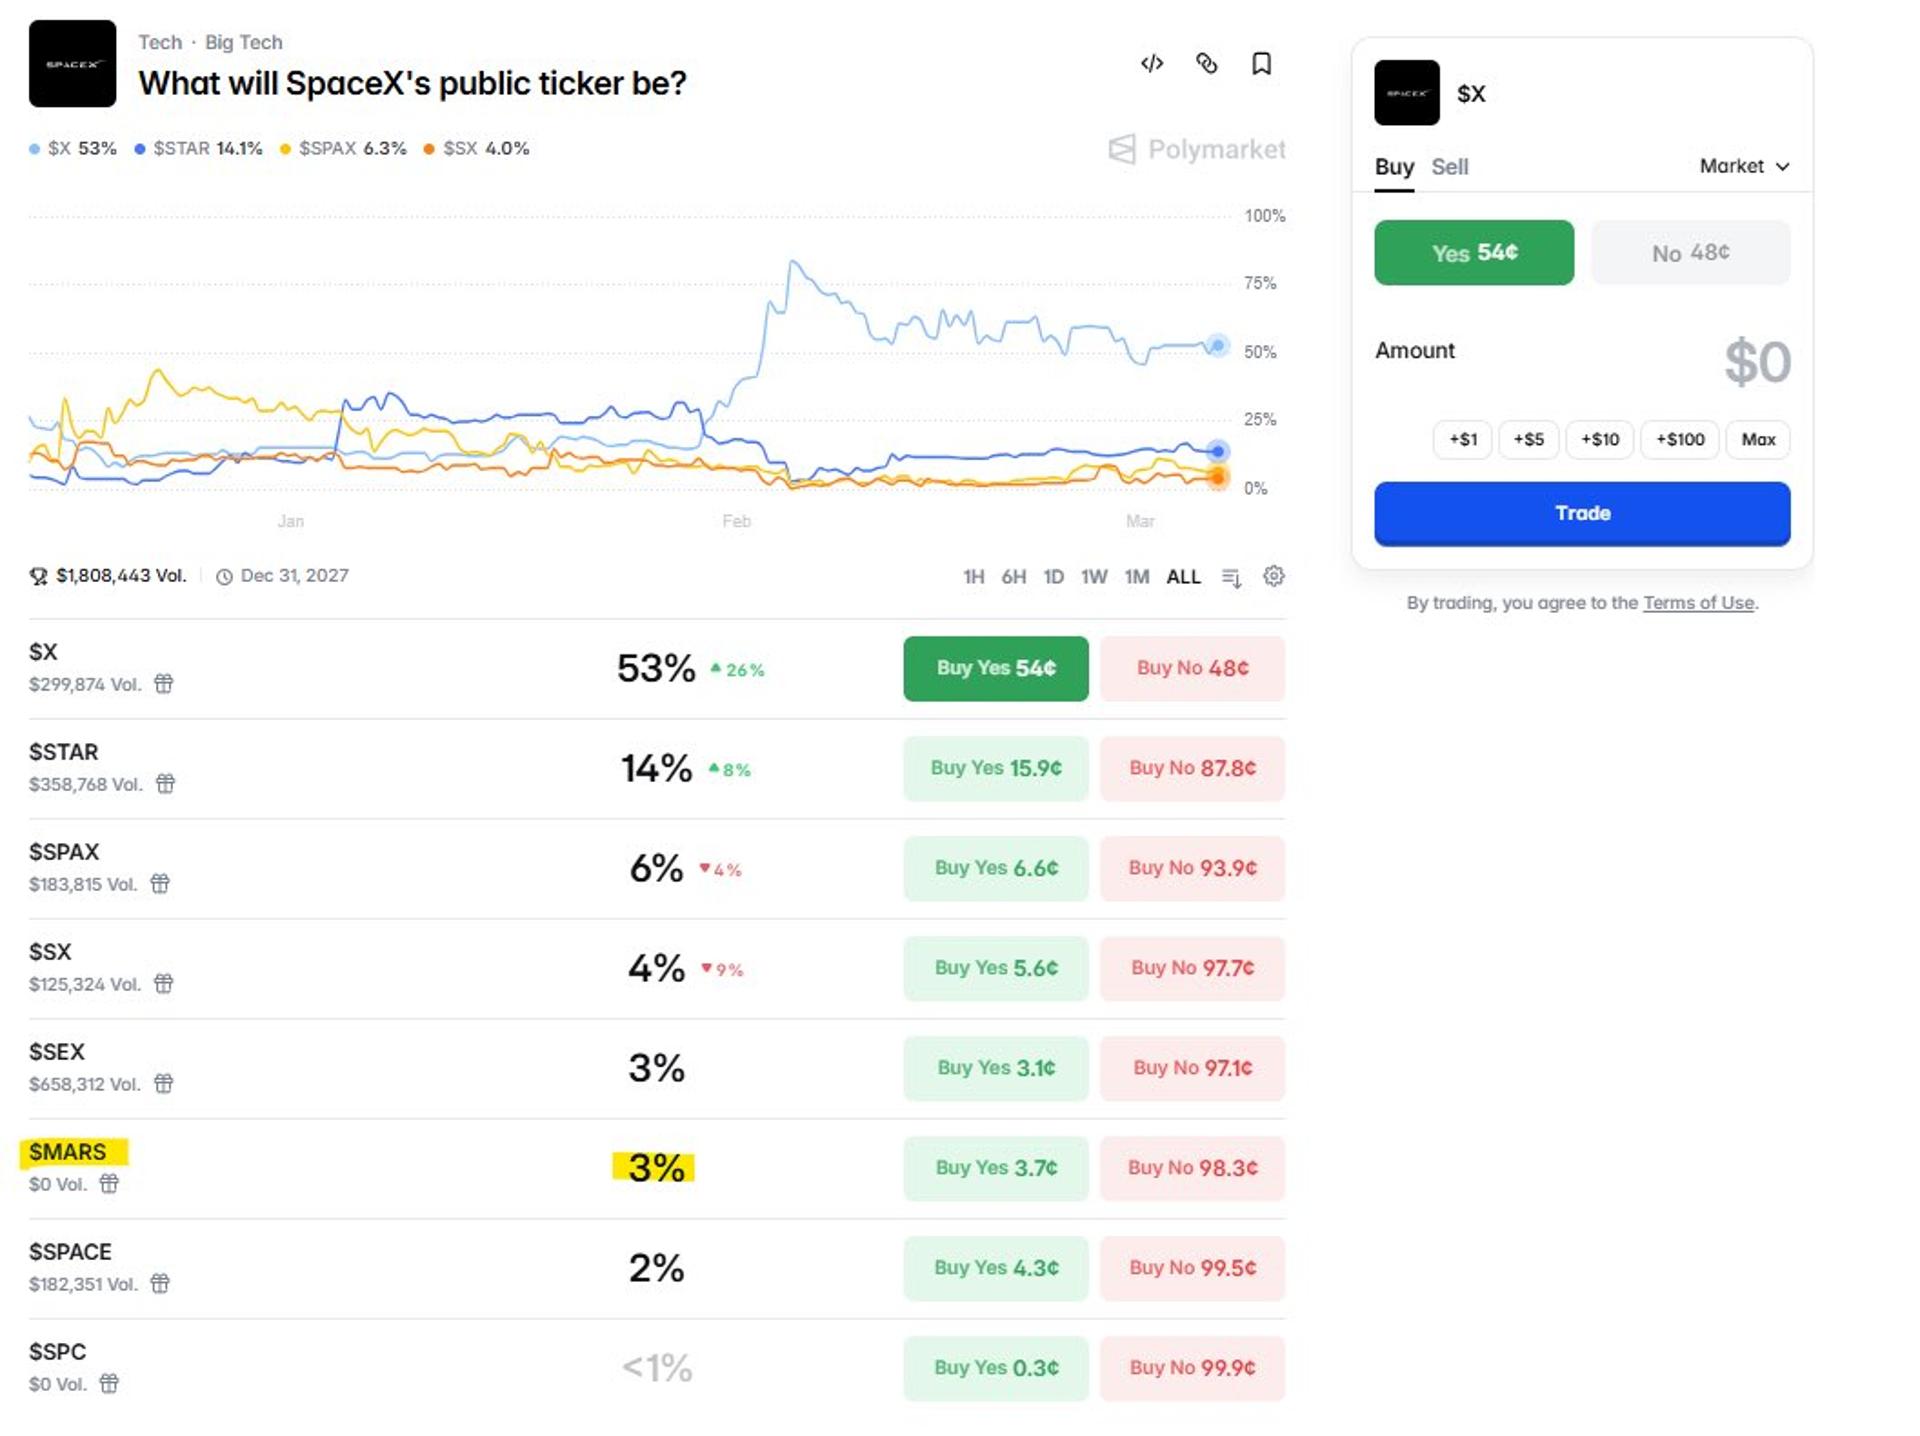Open the Terms of Use link

1698,603
